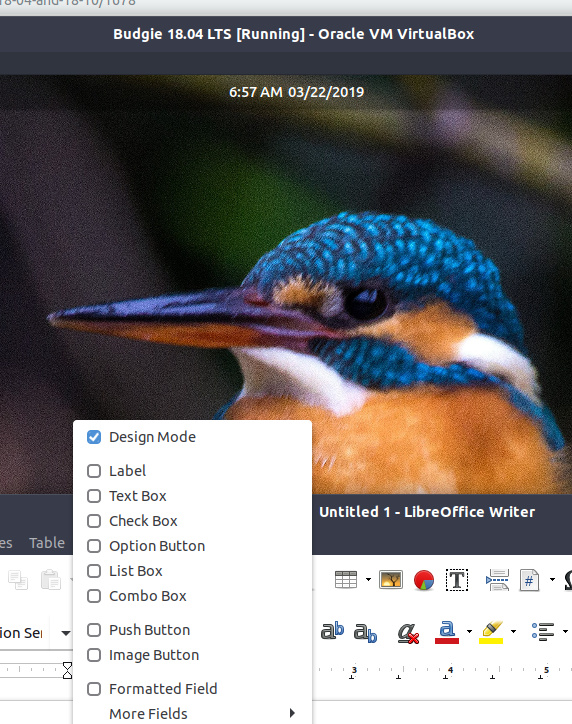Click the ruler at the 4 mark
The image size is (572, 724).
[x=451, y=670]
